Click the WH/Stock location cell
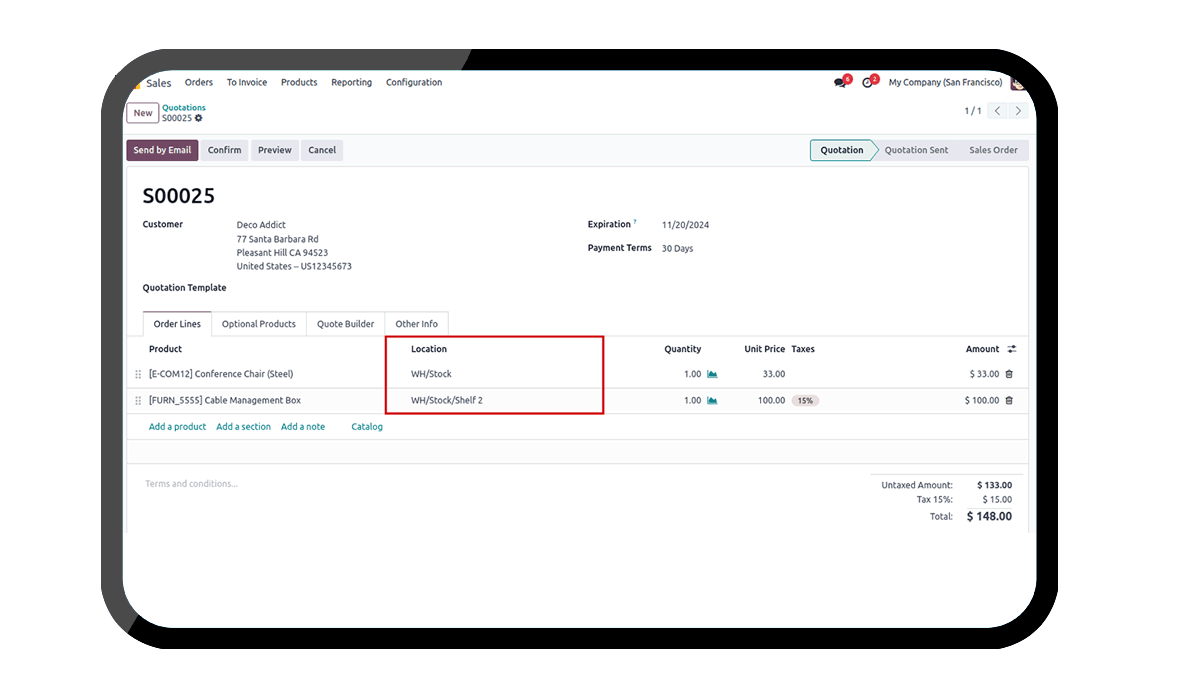 (x=431, y=374)
